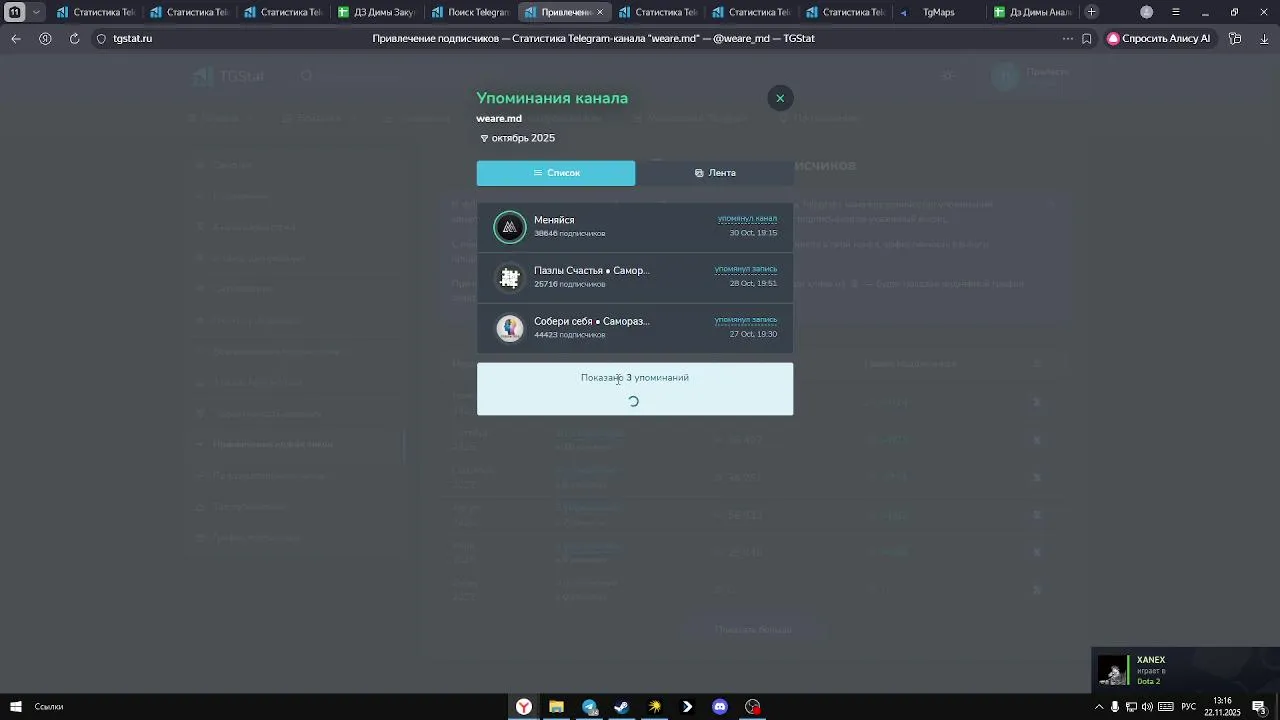
Task: Open site info icon before tgstat.ru
Action: coord(101,39)
